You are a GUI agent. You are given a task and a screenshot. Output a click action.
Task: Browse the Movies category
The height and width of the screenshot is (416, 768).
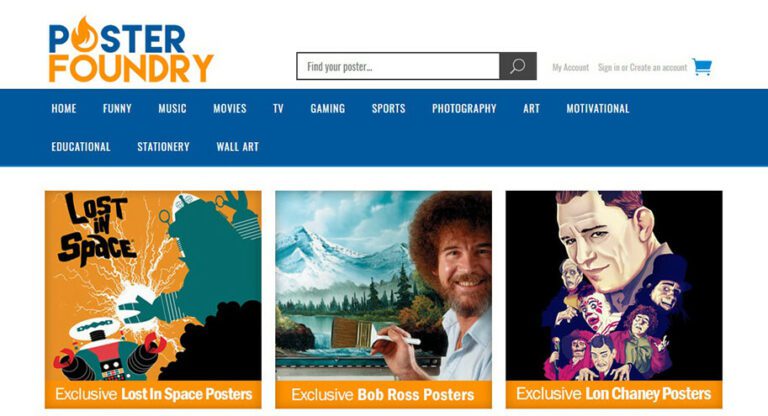230,108
